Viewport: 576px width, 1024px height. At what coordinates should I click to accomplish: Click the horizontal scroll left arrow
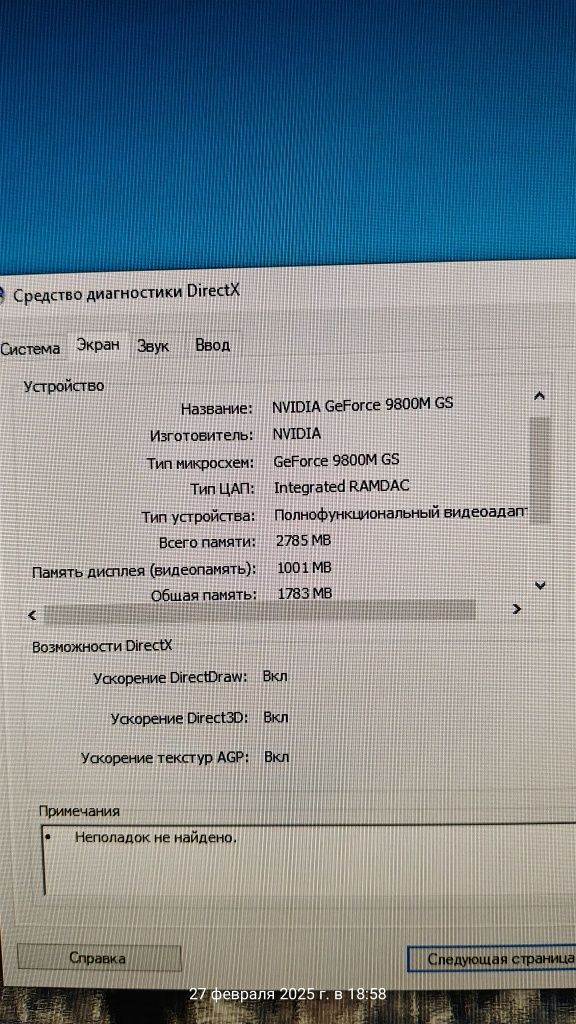coord(32,615)
